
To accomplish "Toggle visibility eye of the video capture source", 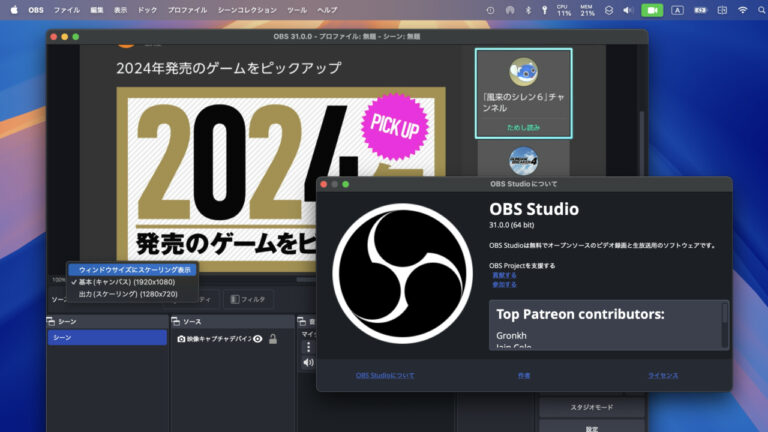I will (x=258, y=339).
